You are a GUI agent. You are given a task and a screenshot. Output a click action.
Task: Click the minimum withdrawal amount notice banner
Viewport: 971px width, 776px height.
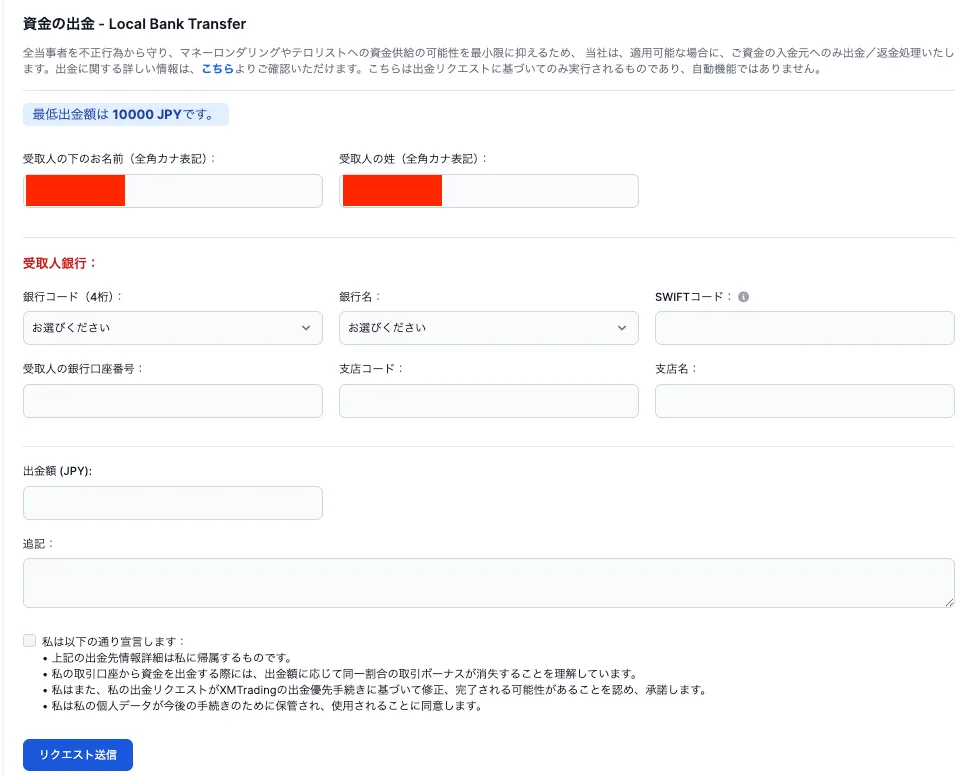pos(126,114)
